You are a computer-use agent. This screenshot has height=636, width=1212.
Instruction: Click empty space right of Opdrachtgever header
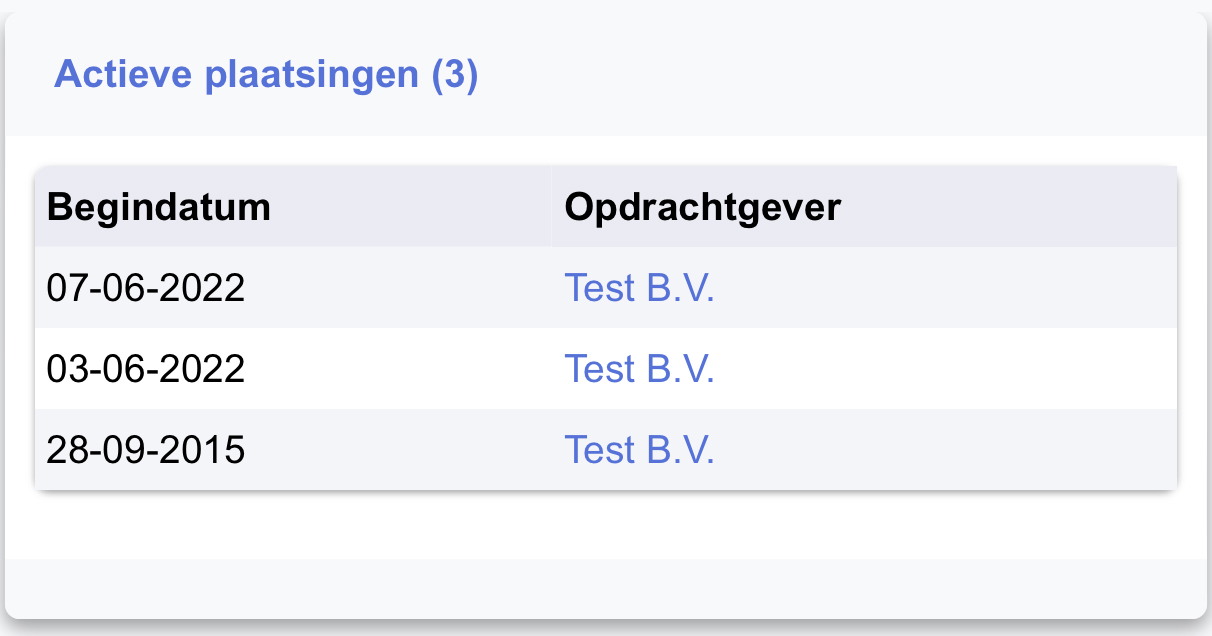(x=1010, y=208)
